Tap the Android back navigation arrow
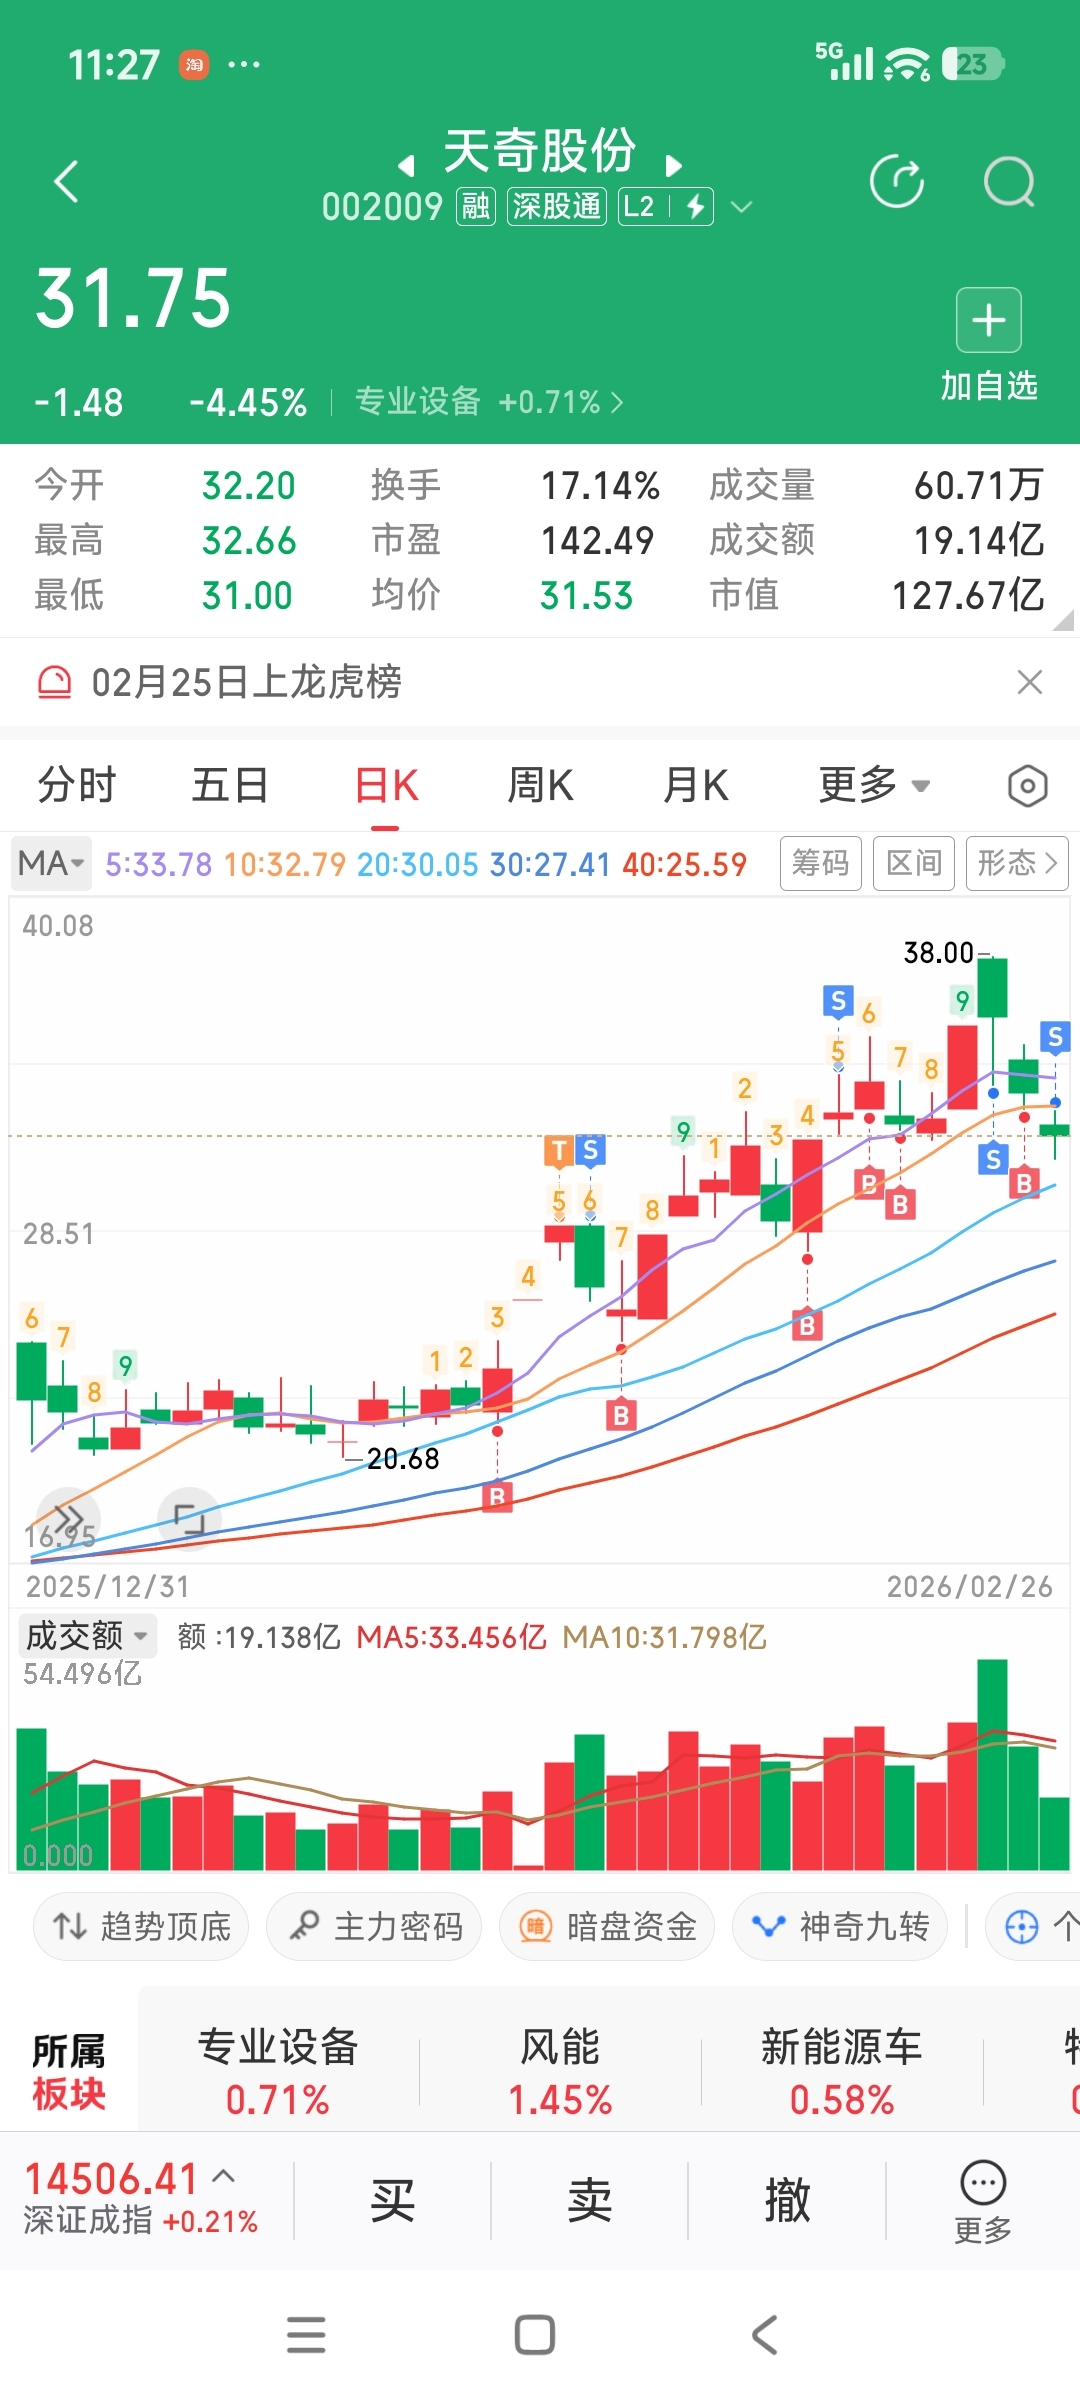The image size is (1080, 2400). tap(764, 2335)
